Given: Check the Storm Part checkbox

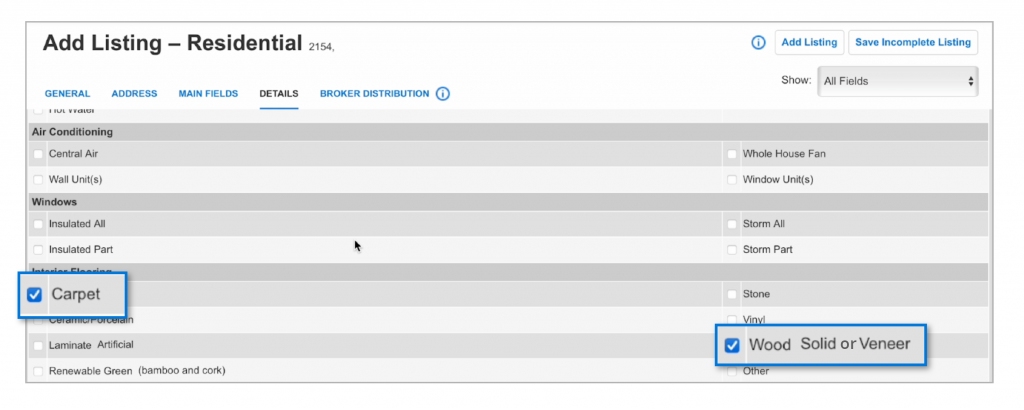Looking at the screenshot, I should click(x=732, y=249).
